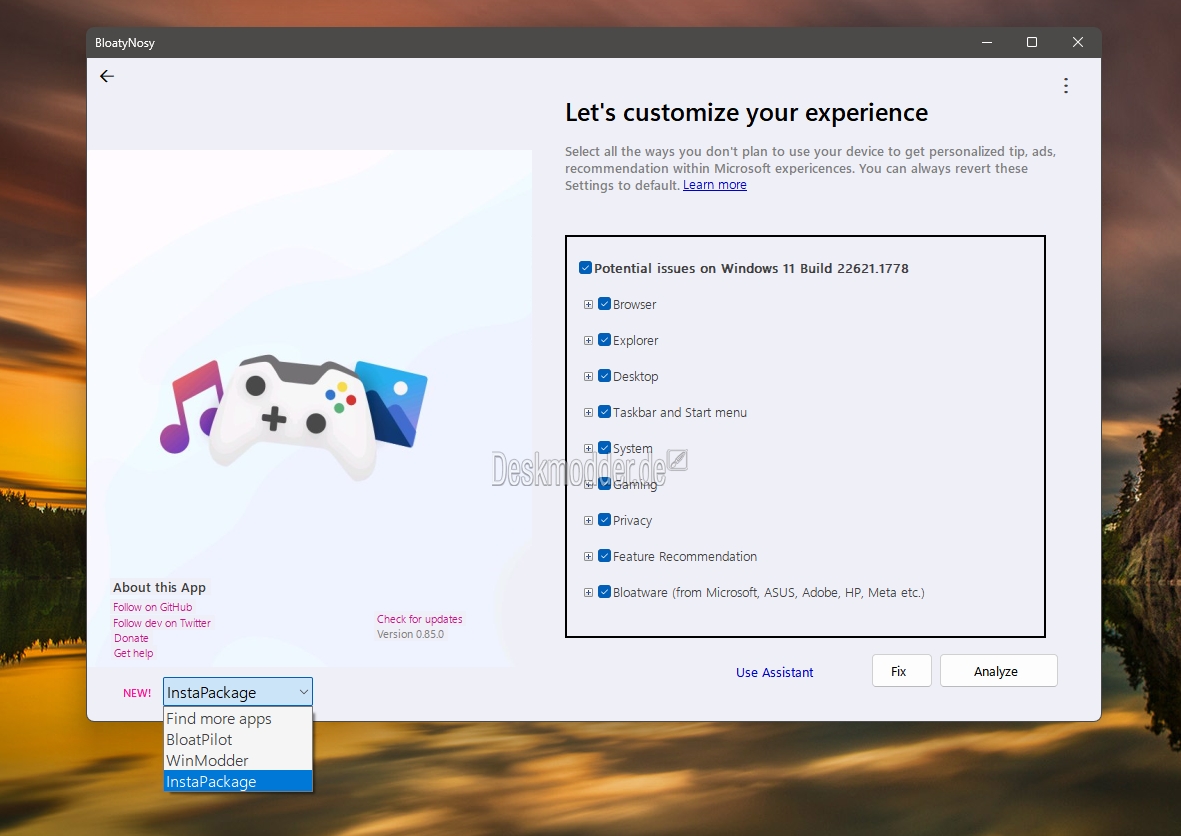Expand the Browser tree node
Screen dimensions: 1181x836
point(588,305)
